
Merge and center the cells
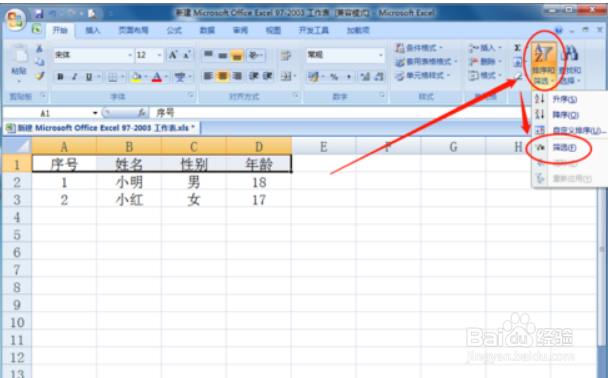pos(286,76)
